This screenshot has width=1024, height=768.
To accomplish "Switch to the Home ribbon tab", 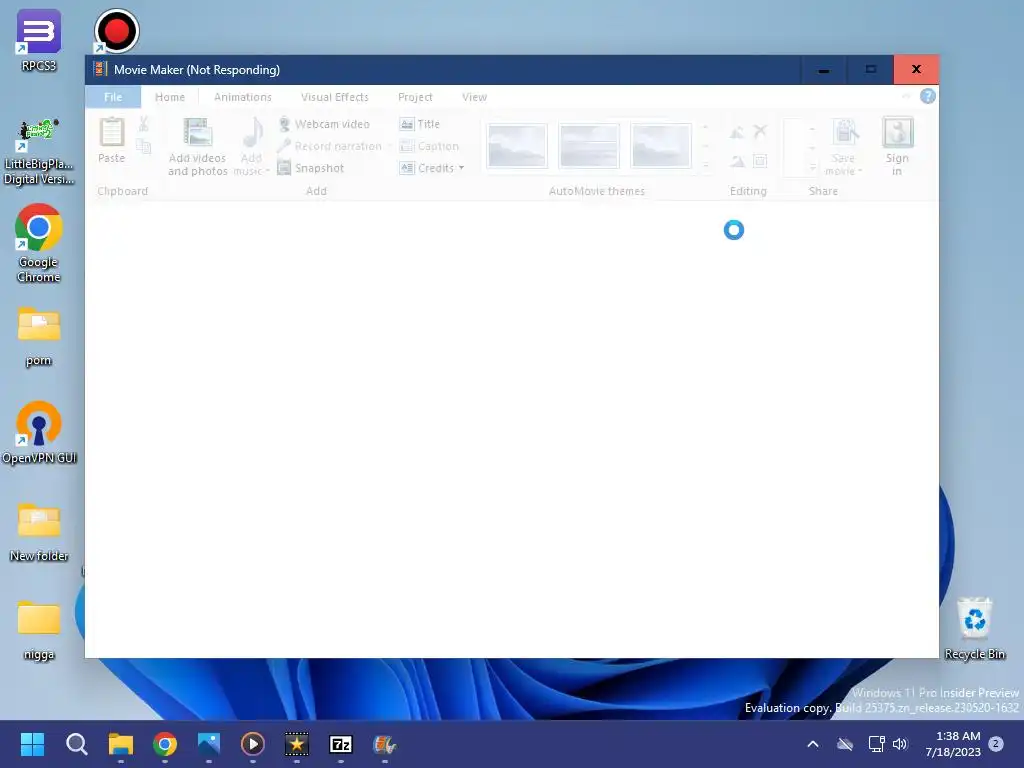I will click(170, 97).
